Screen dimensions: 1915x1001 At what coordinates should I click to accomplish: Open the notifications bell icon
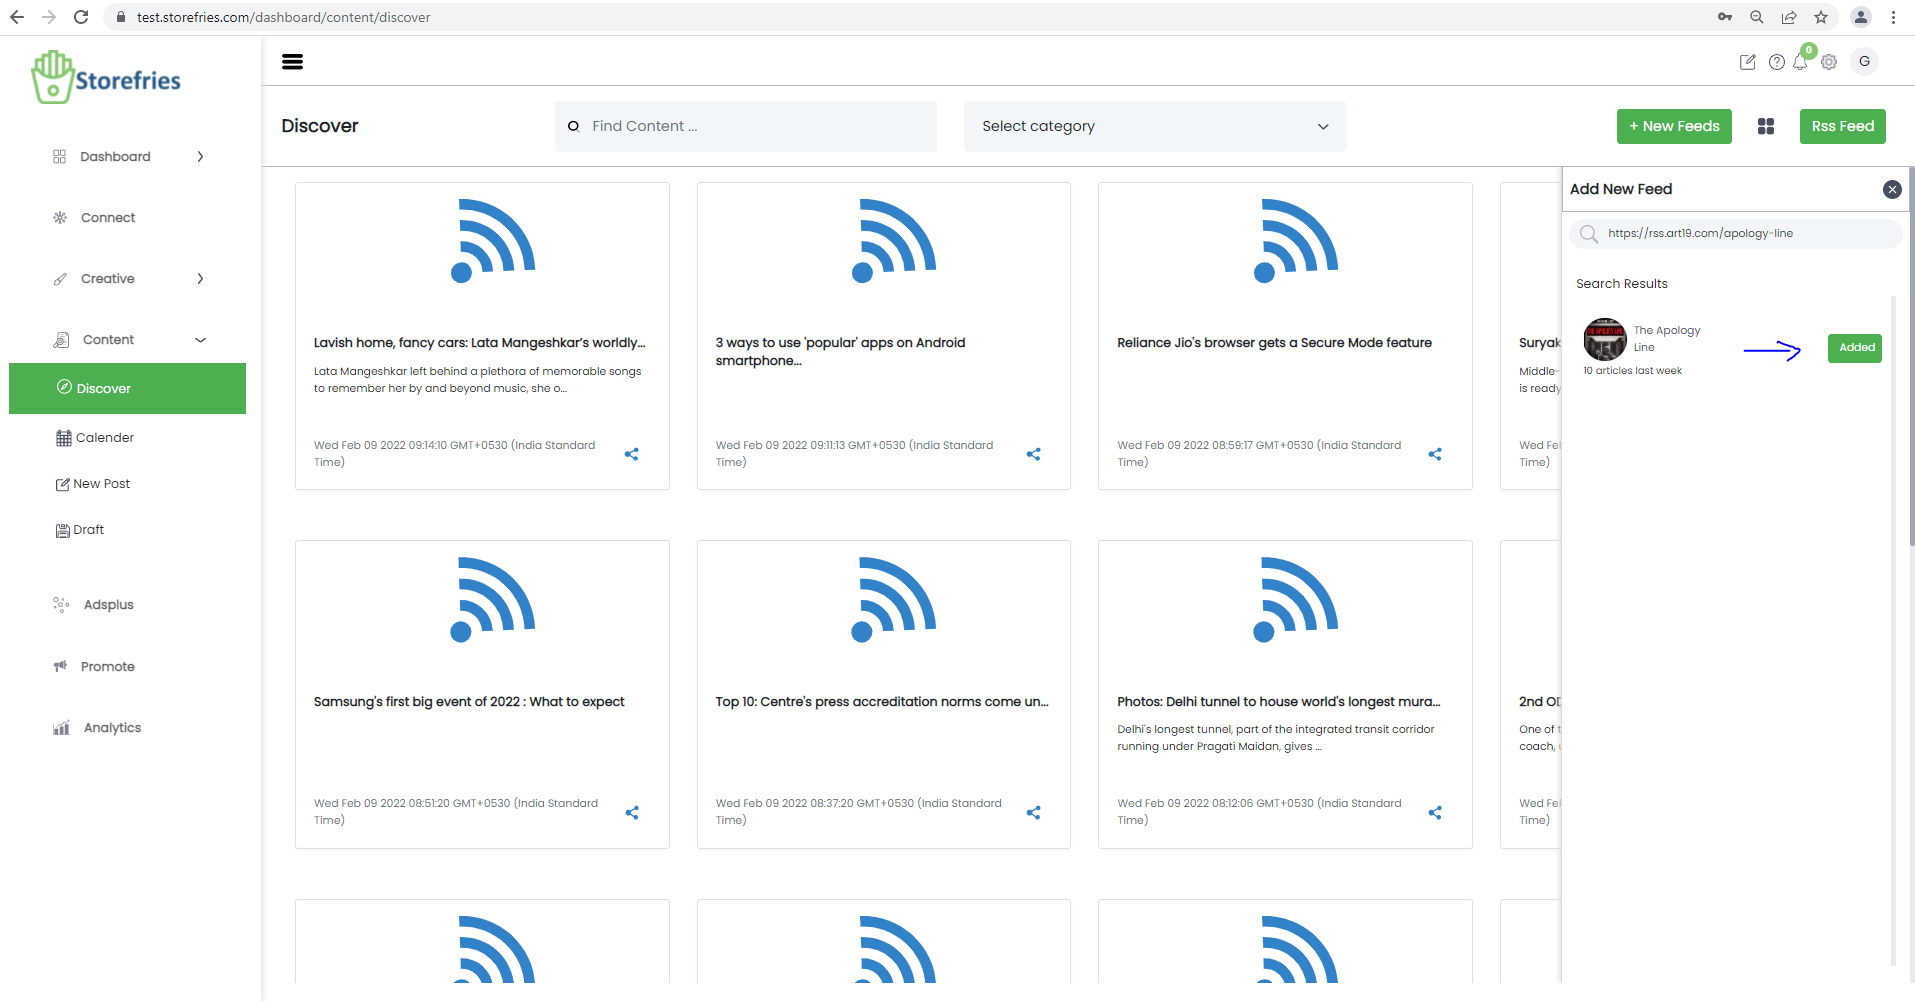pos(1800,62)
